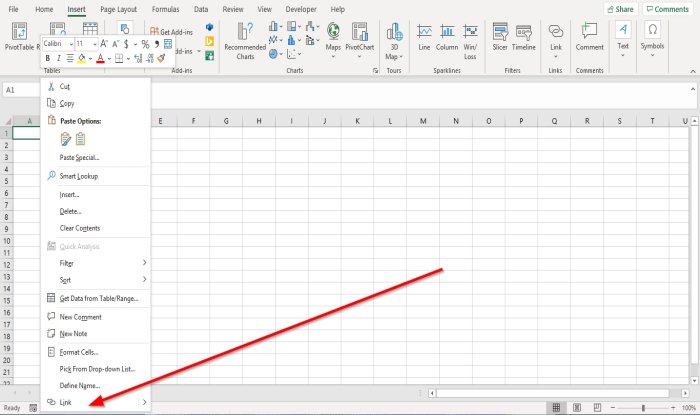Click Increase Font Size in mini toolbar

tap(104, 44)
